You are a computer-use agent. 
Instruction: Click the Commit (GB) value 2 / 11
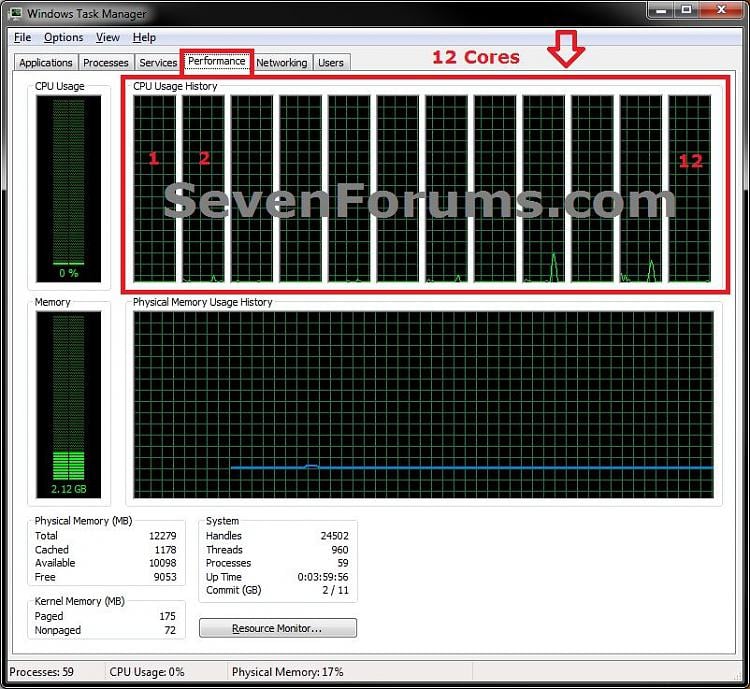coord(335,590)
